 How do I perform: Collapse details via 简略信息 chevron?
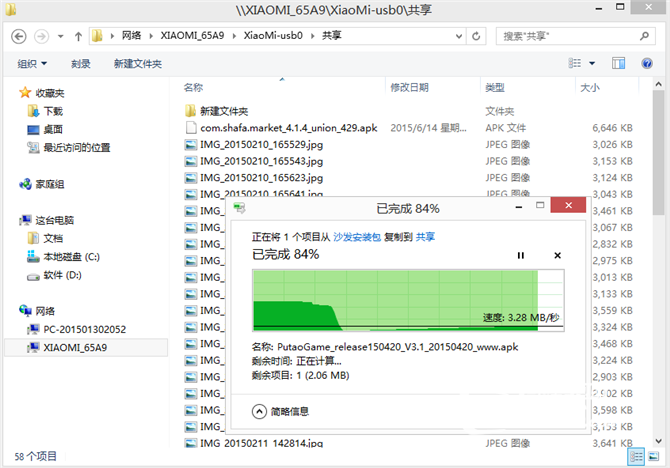(x=260, y=411)
